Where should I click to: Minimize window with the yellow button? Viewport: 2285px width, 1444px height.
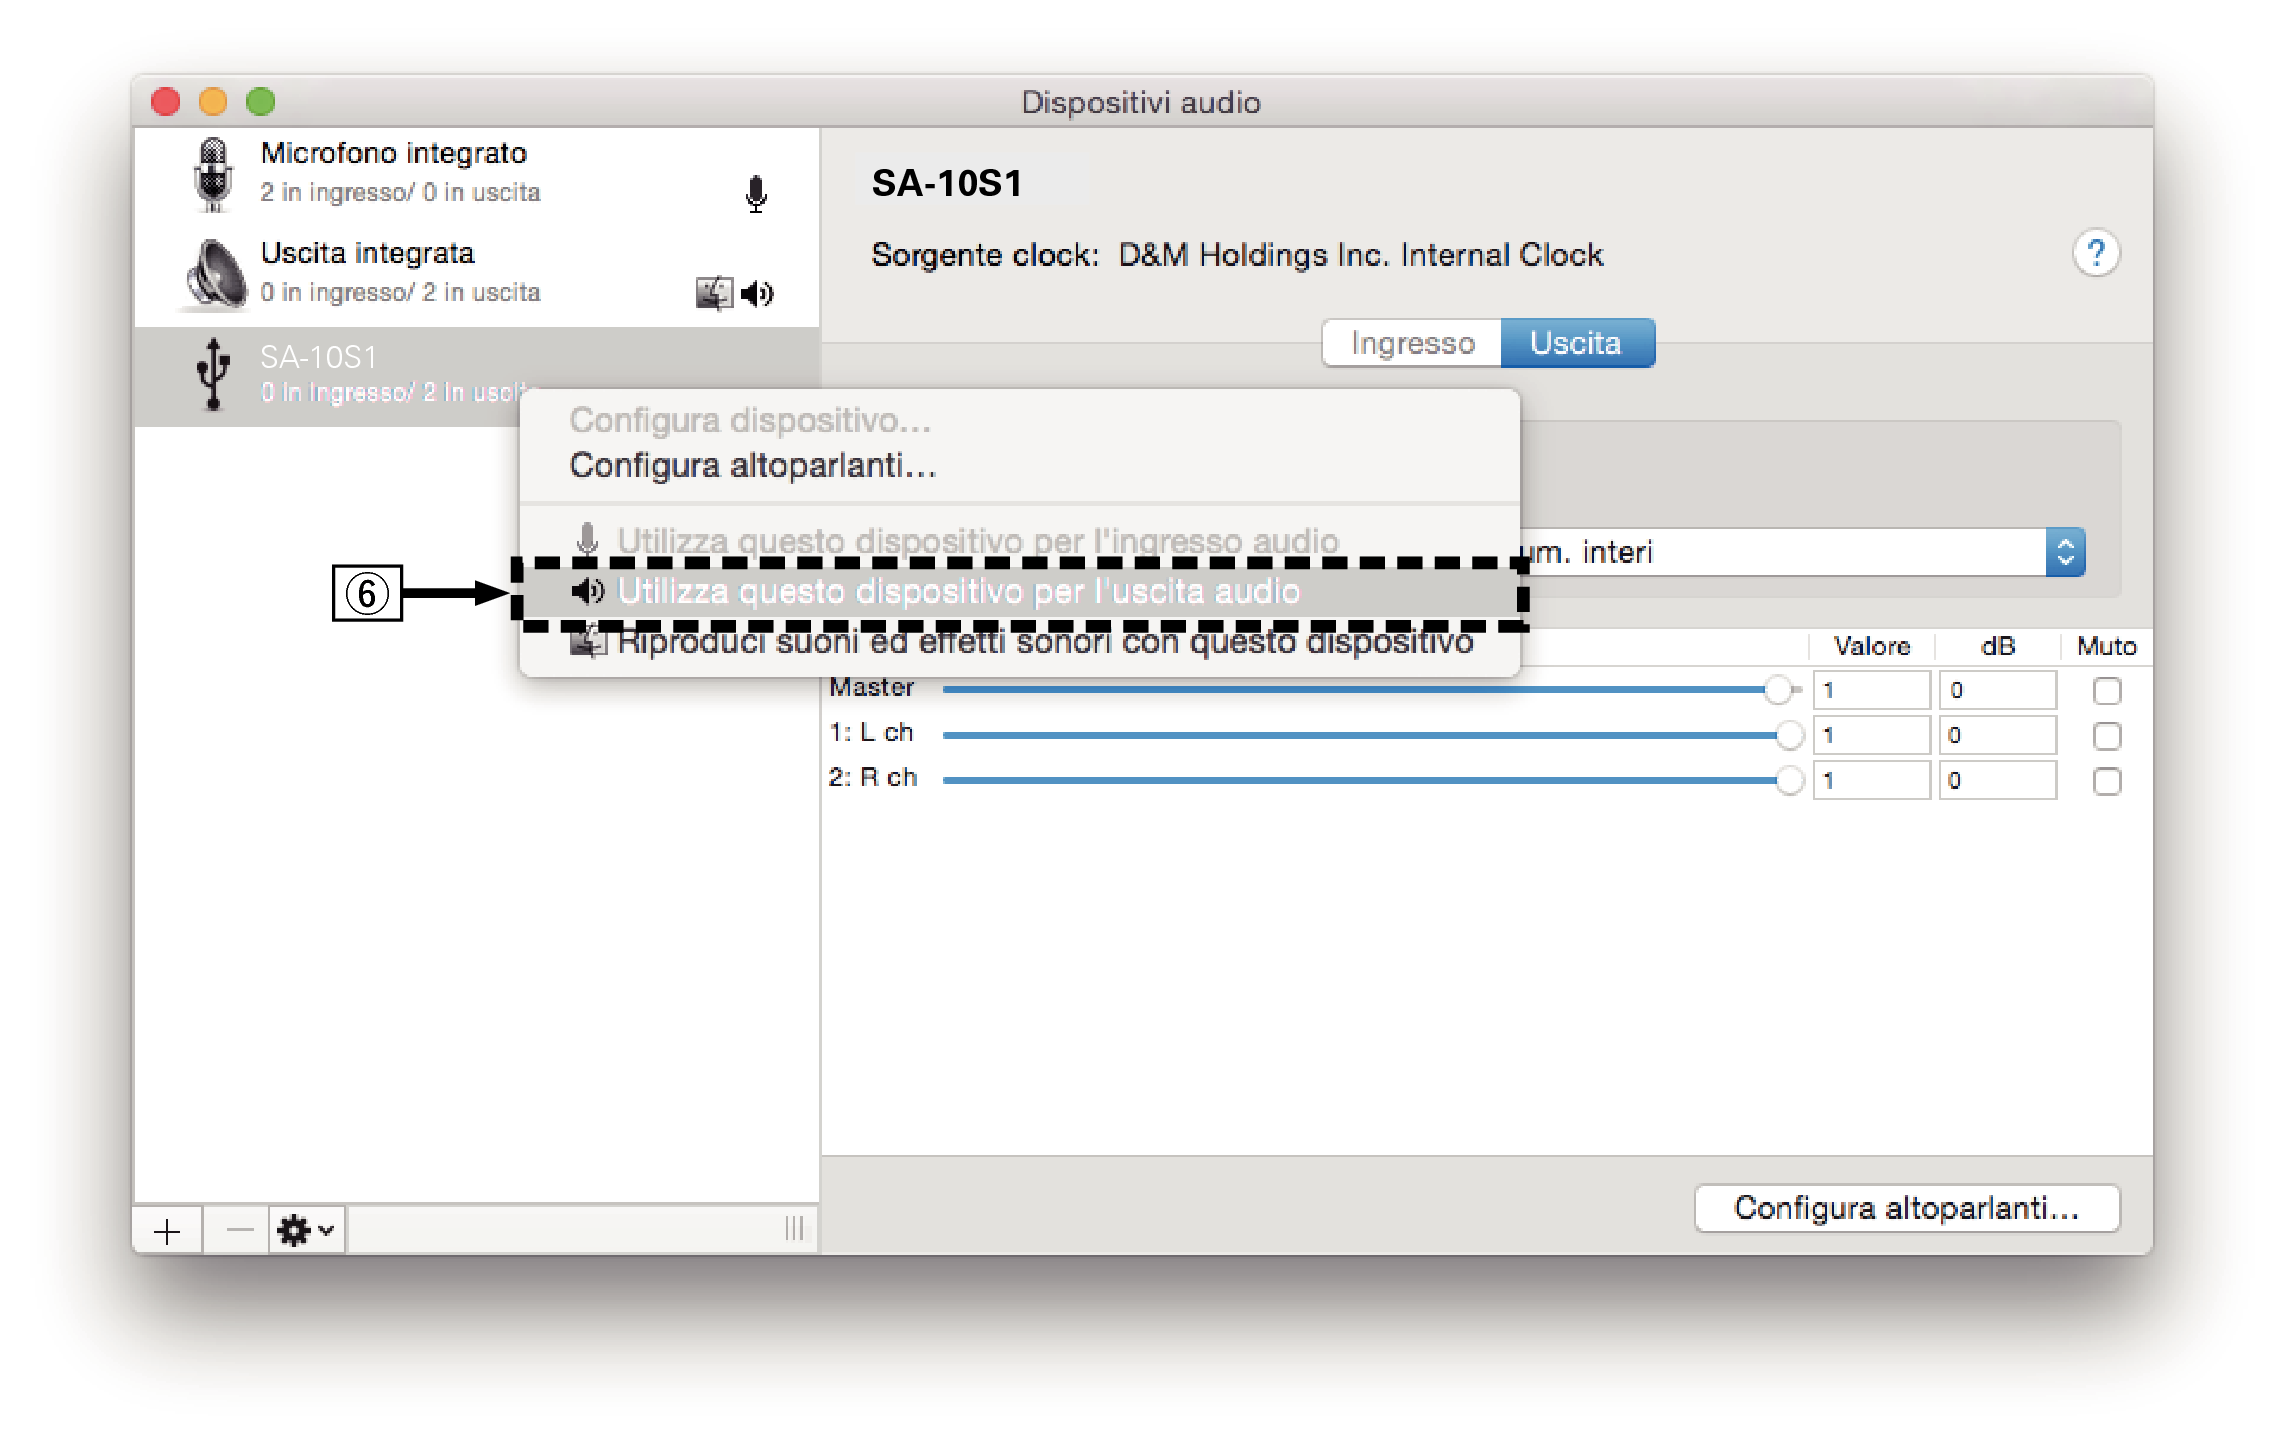[x=213, y=102]
